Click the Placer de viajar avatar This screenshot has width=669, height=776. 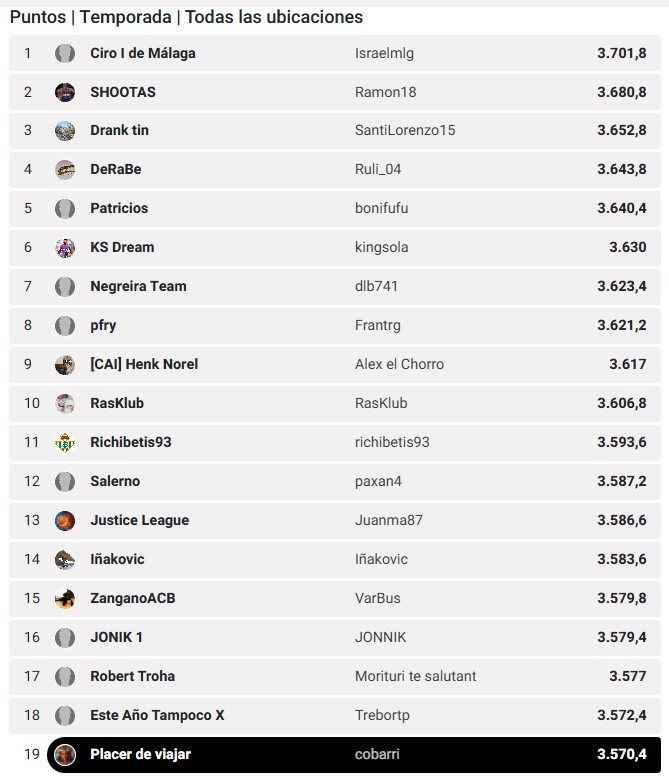click(x=65, y=754)
